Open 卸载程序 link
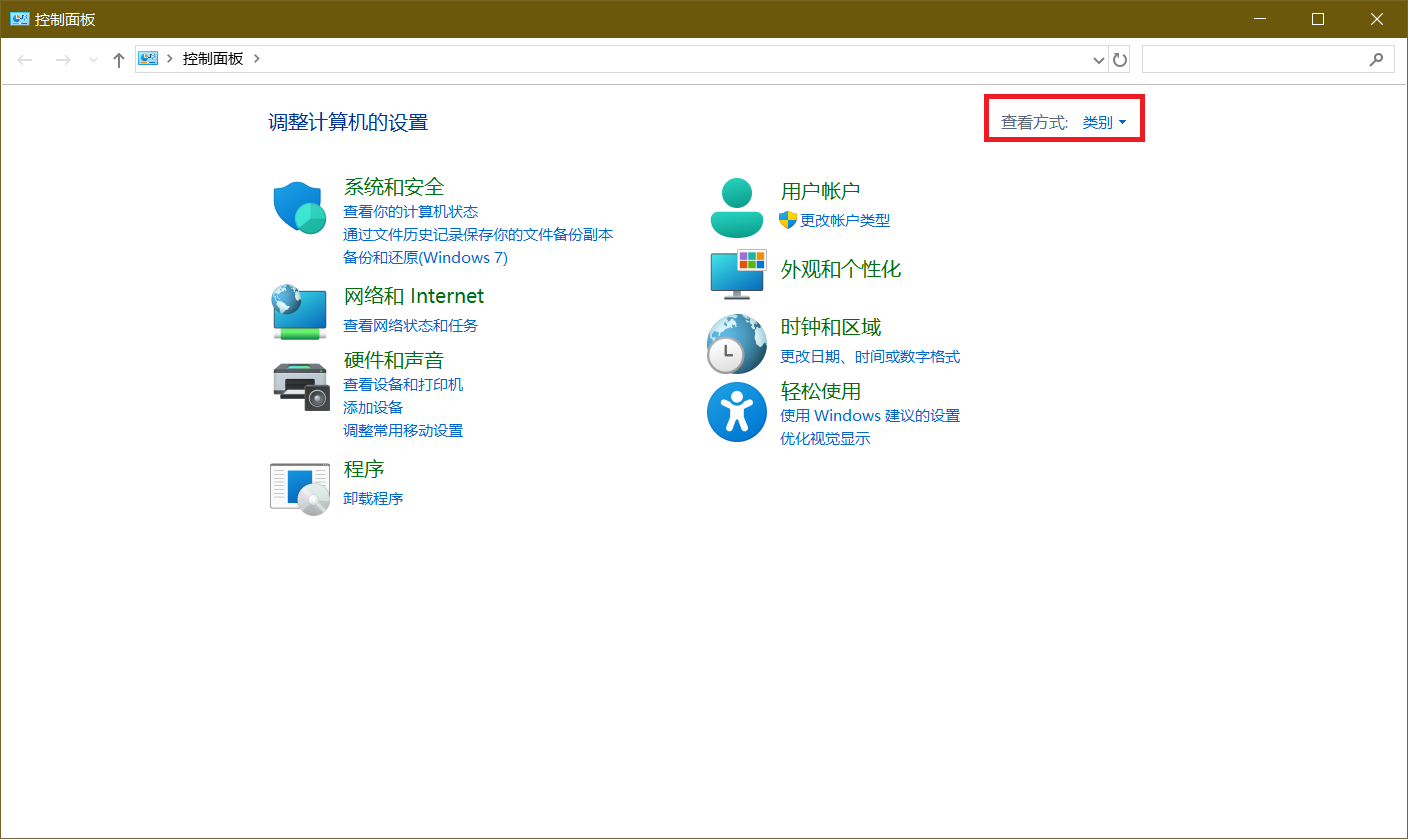1408x839 pixels. (373, 498)
